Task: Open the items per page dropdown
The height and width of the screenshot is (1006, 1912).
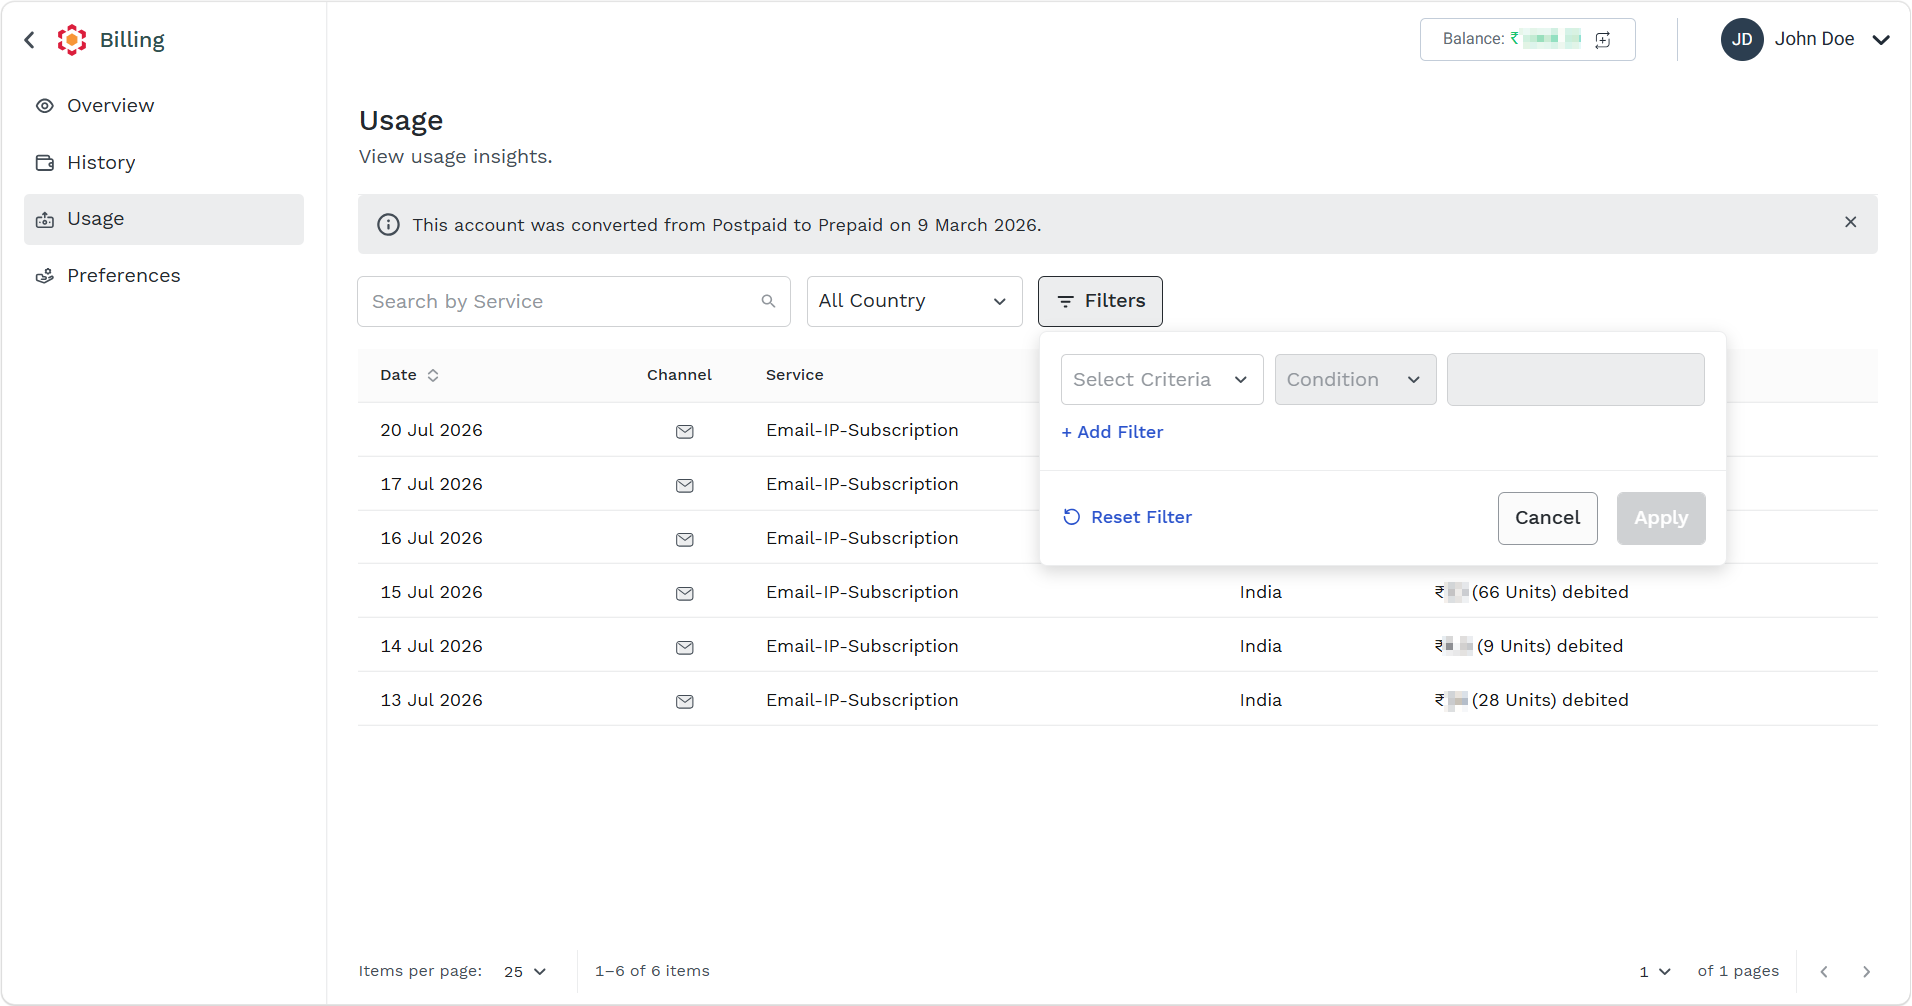Action: (525, 972)
